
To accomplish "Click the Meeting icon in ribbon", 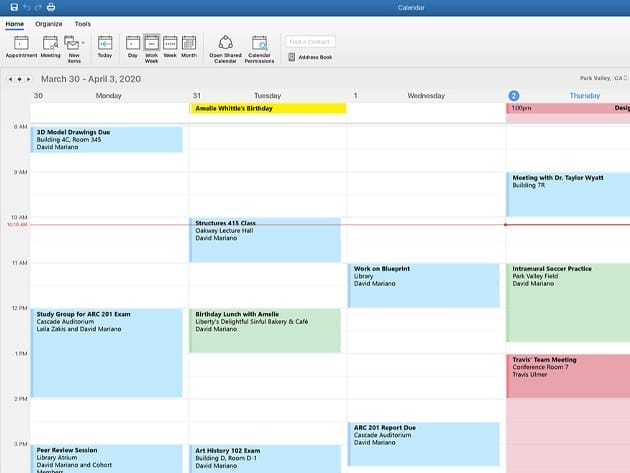I will point(50,46).
